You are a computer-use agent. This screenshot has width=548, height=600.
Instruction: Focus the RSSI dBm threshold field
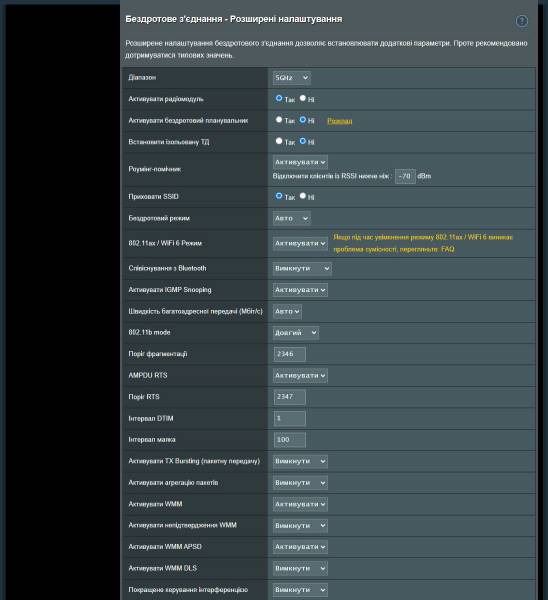405,176
